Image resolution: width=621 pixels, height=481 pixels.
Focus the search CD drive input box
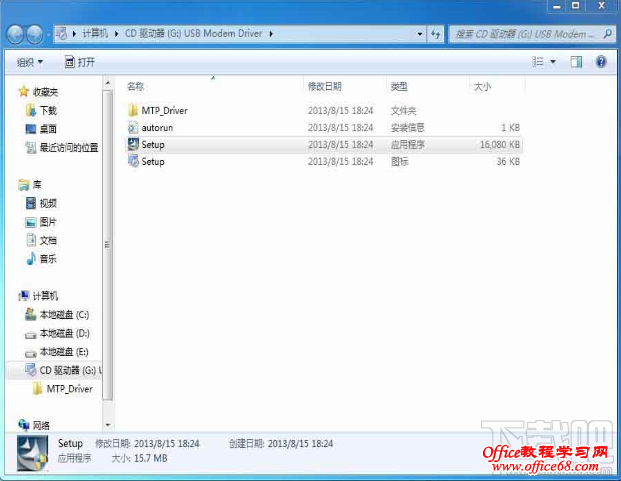[532, 34]
